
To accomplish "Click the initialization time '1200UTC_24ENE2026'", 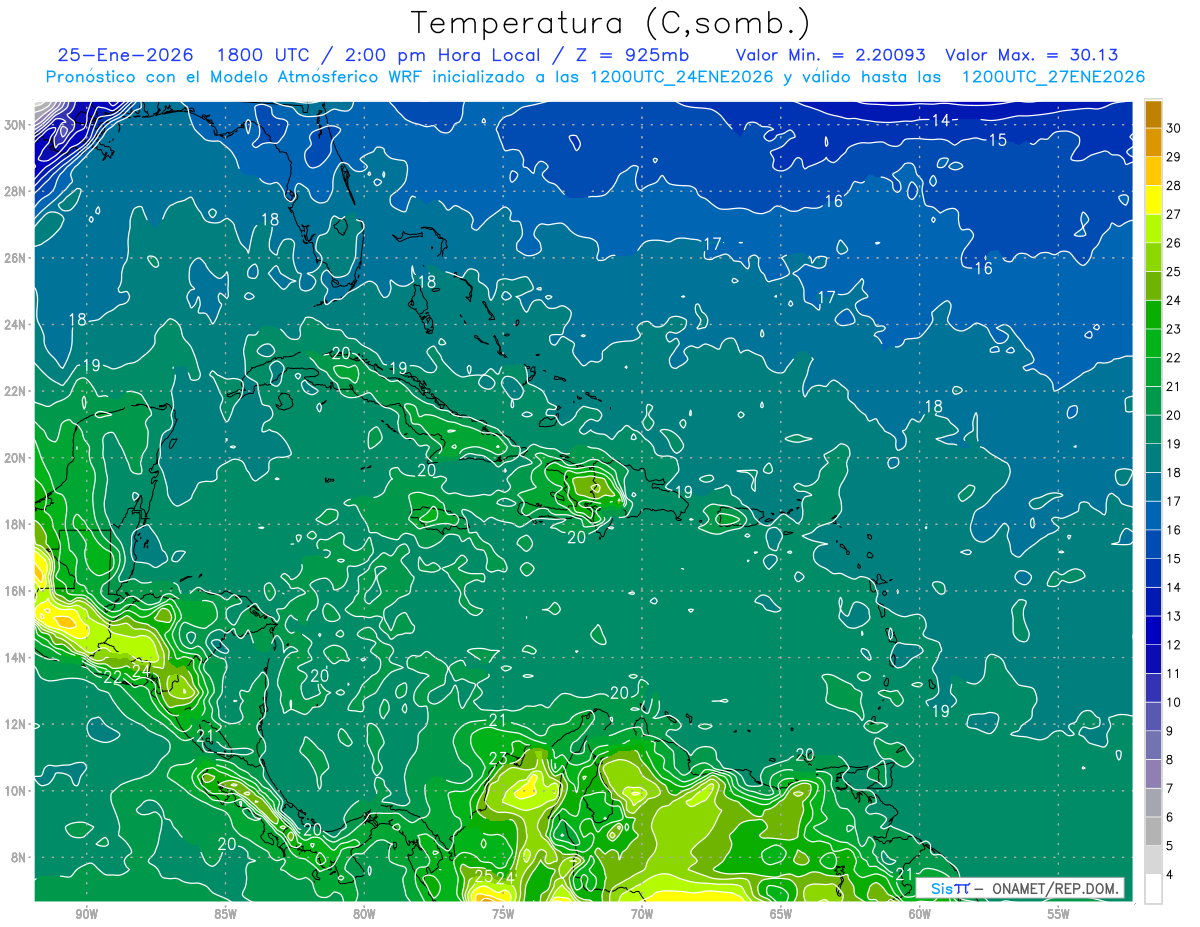I will 681,77.
